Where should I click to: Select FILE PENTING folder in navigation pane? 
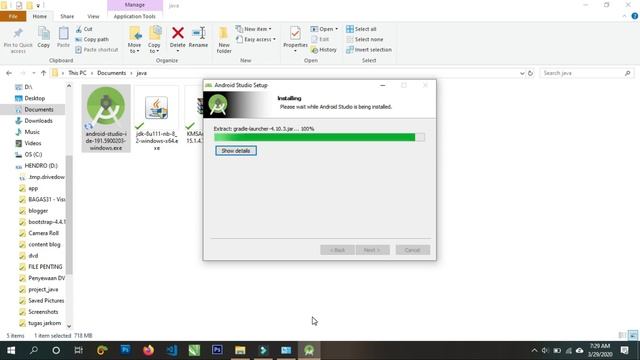pos(45,267)
